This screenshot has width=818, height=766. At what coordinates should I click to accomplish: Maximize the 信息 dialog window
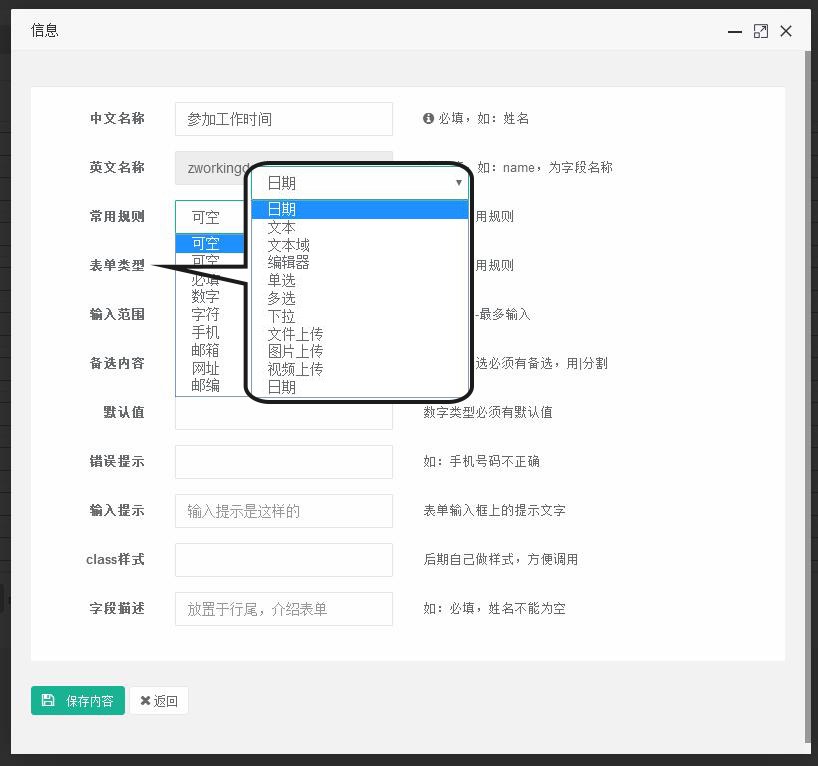(761, 31)
